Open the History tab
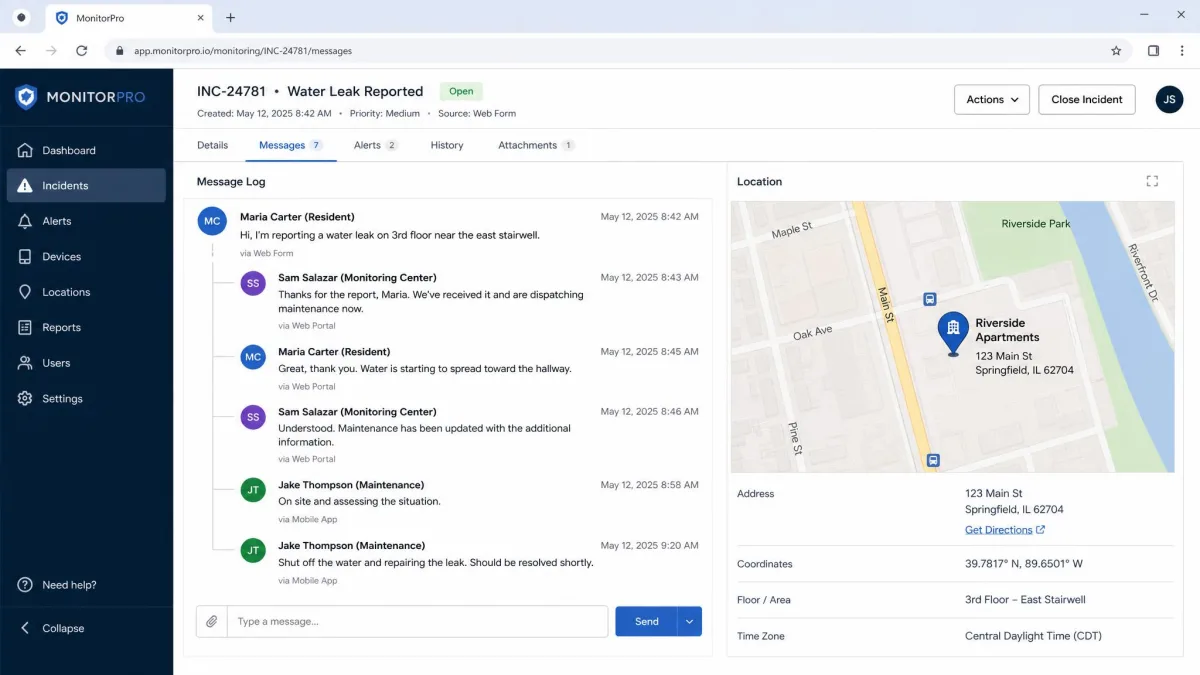1200x675 pixels. click(447, 145)
